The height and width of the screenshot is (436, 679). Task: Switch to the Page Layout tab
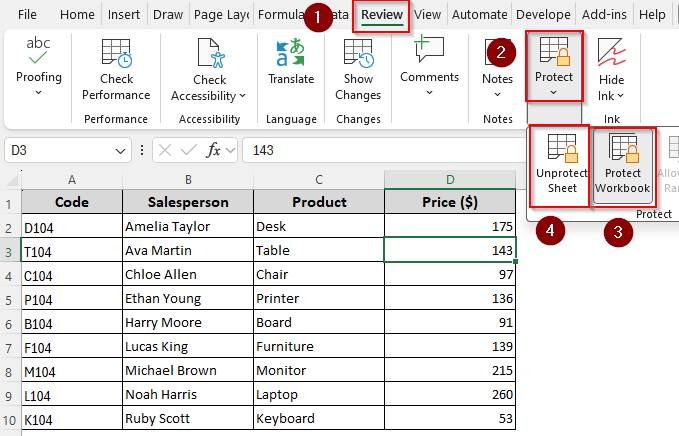pyautogui.click(x=222, y=15)
